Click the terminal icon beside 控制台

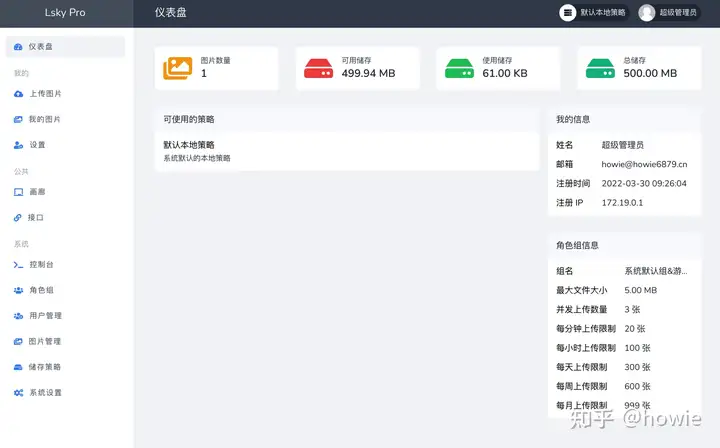tap(18, 265)
